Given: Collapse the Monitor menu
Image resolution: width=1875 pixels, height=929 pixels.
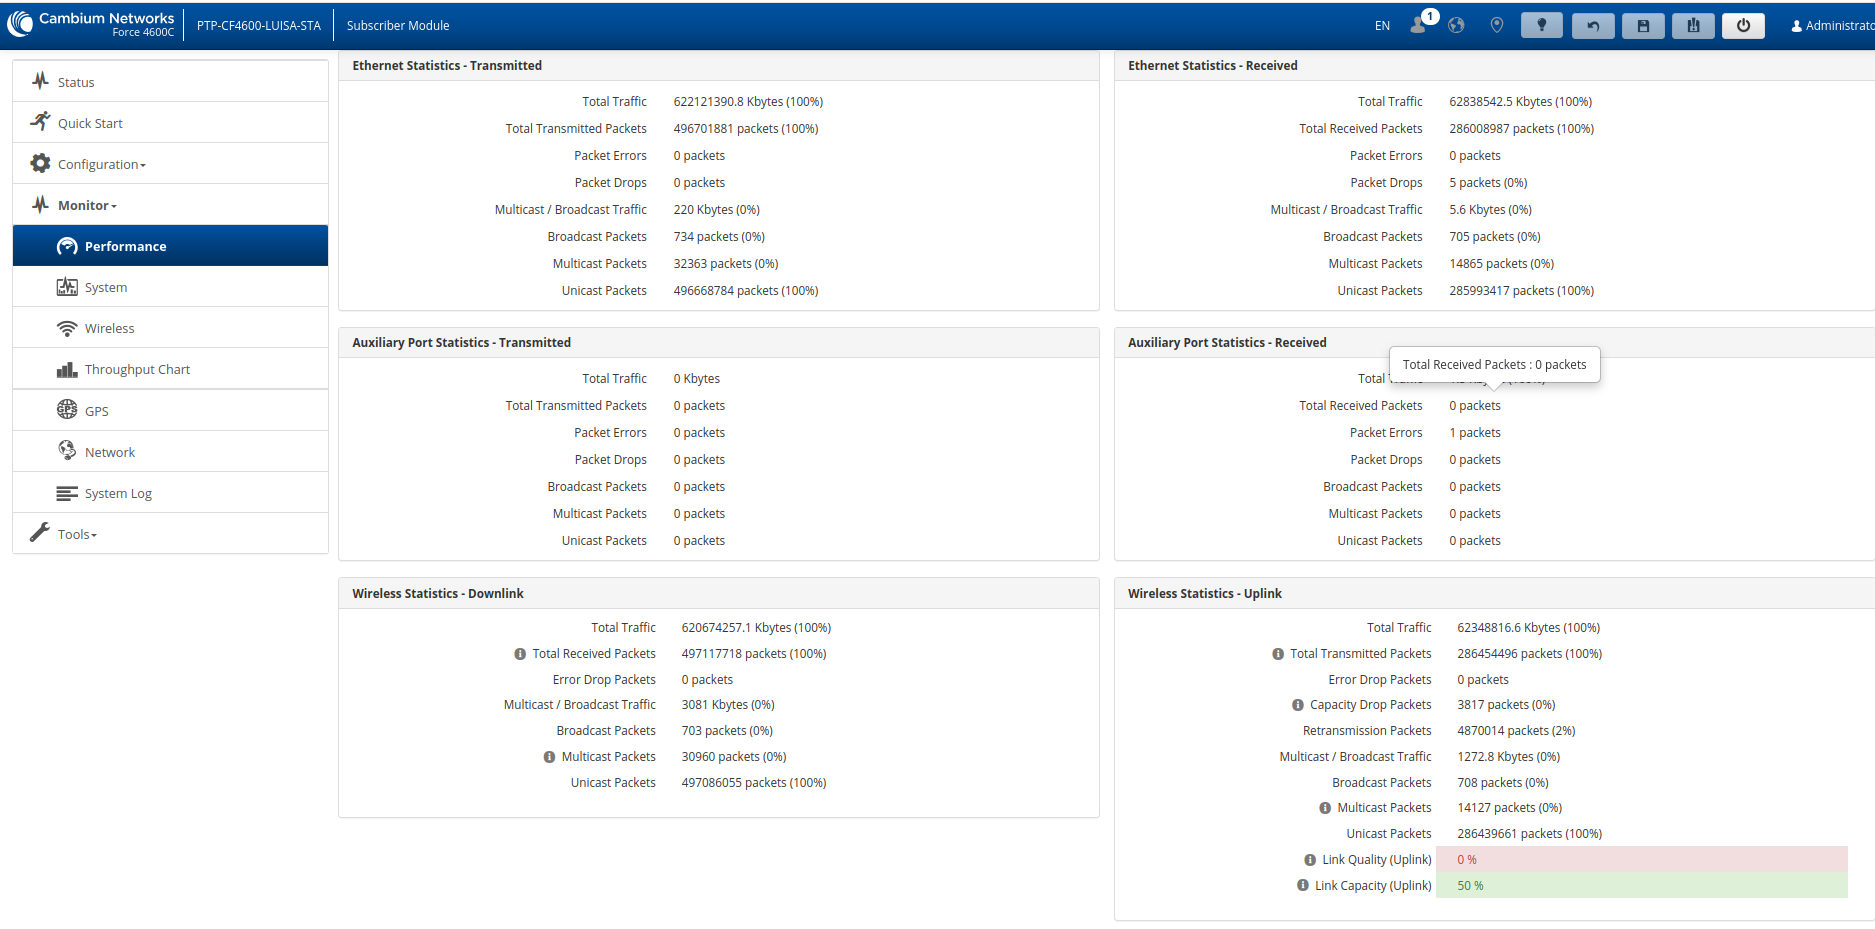Looking at the screenshot, I should [171, 205].
